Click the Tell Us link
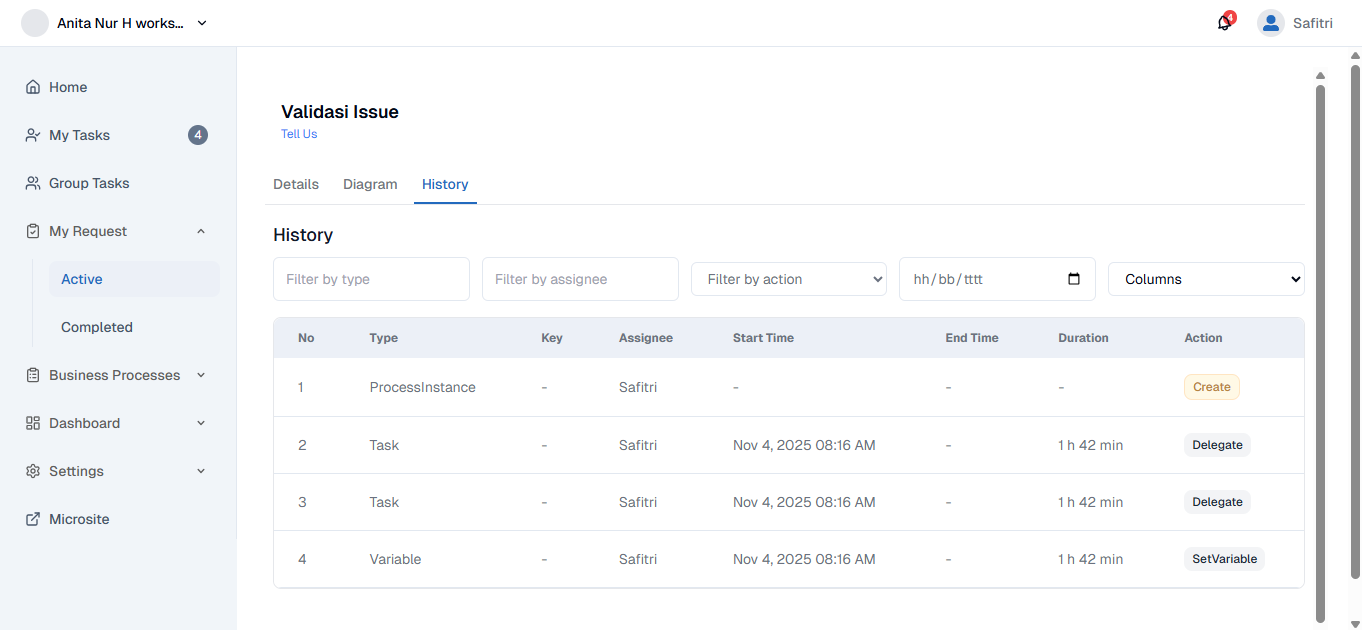This screenshot has height=630, width=1362. (298, 134)
